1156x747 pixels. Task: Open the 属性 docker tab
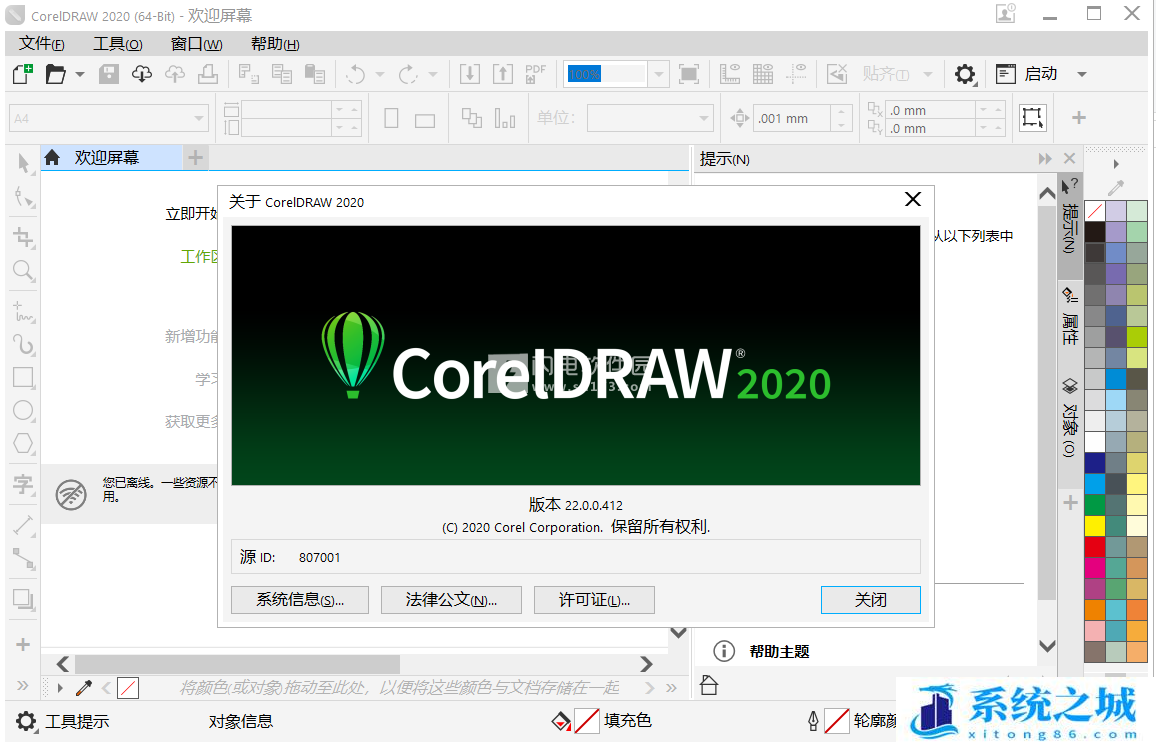click(x=1070, y=317)
